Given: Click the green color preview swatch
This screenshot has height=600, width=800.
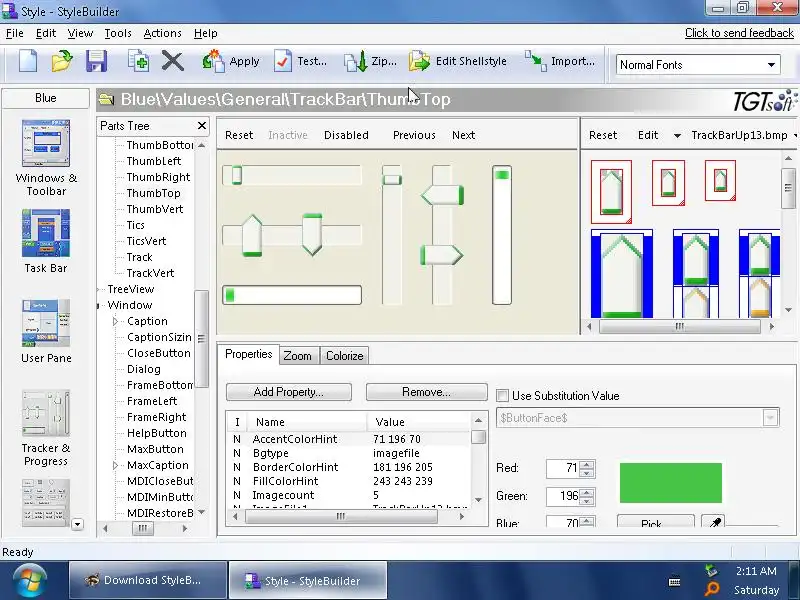Looking at the screenshot, I should pyautogui.click(x=670, y=483).
